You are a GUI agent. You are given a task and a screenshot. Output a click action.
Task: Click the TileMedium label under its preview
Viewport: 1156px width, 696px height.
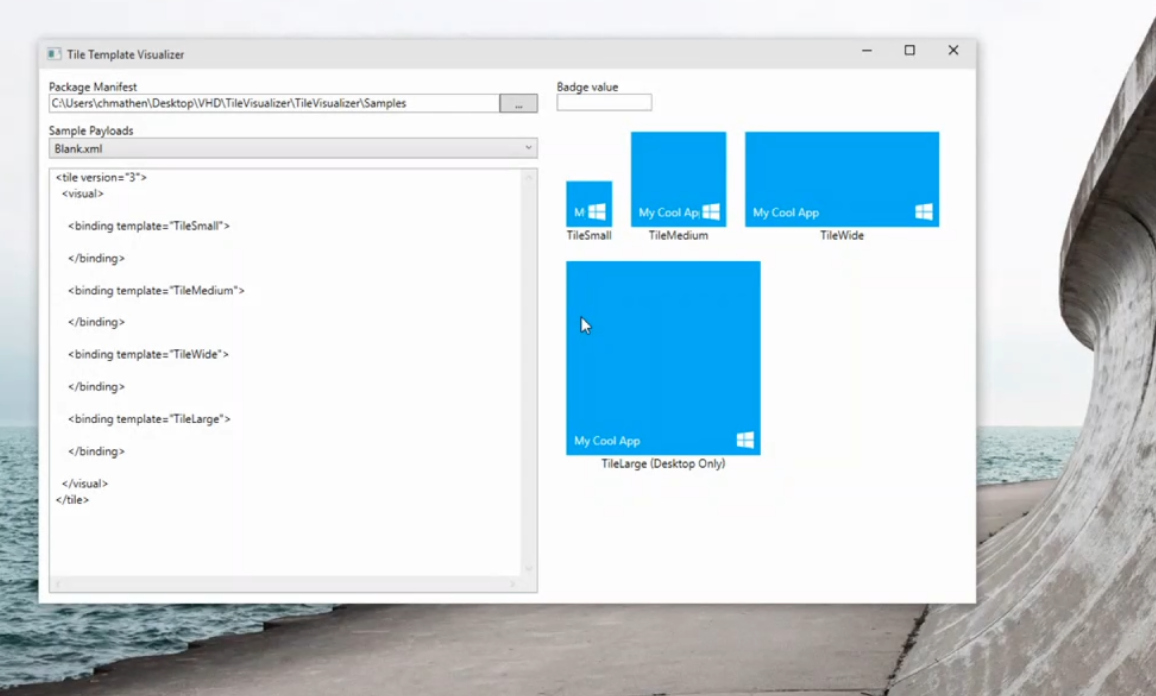[x=678, y=235]
